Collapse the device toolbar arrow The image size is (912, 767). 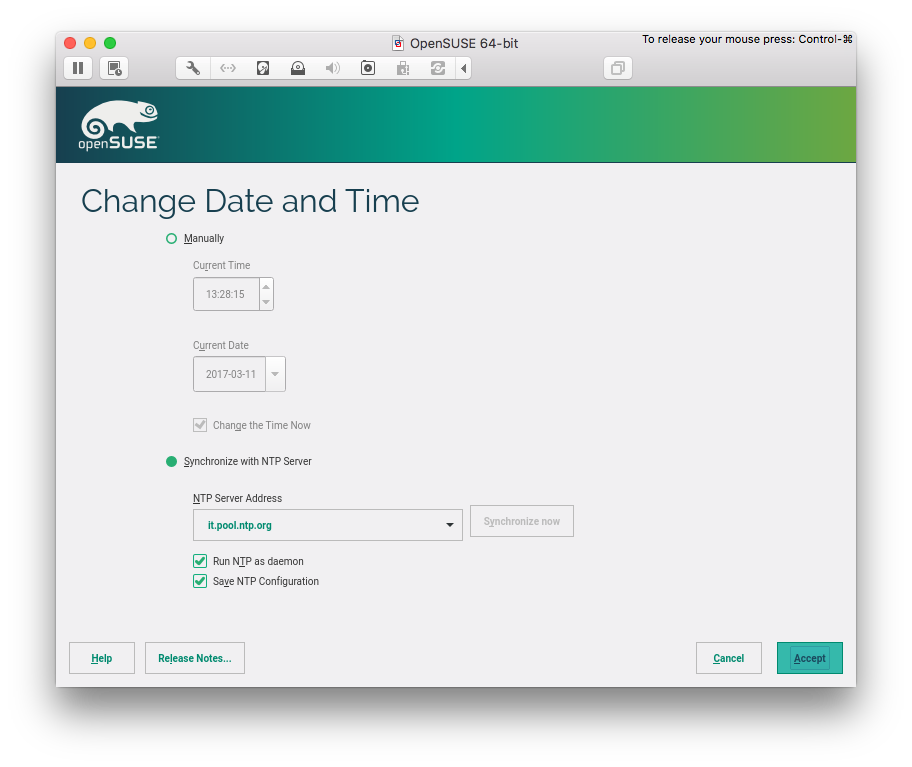[464, 68]
